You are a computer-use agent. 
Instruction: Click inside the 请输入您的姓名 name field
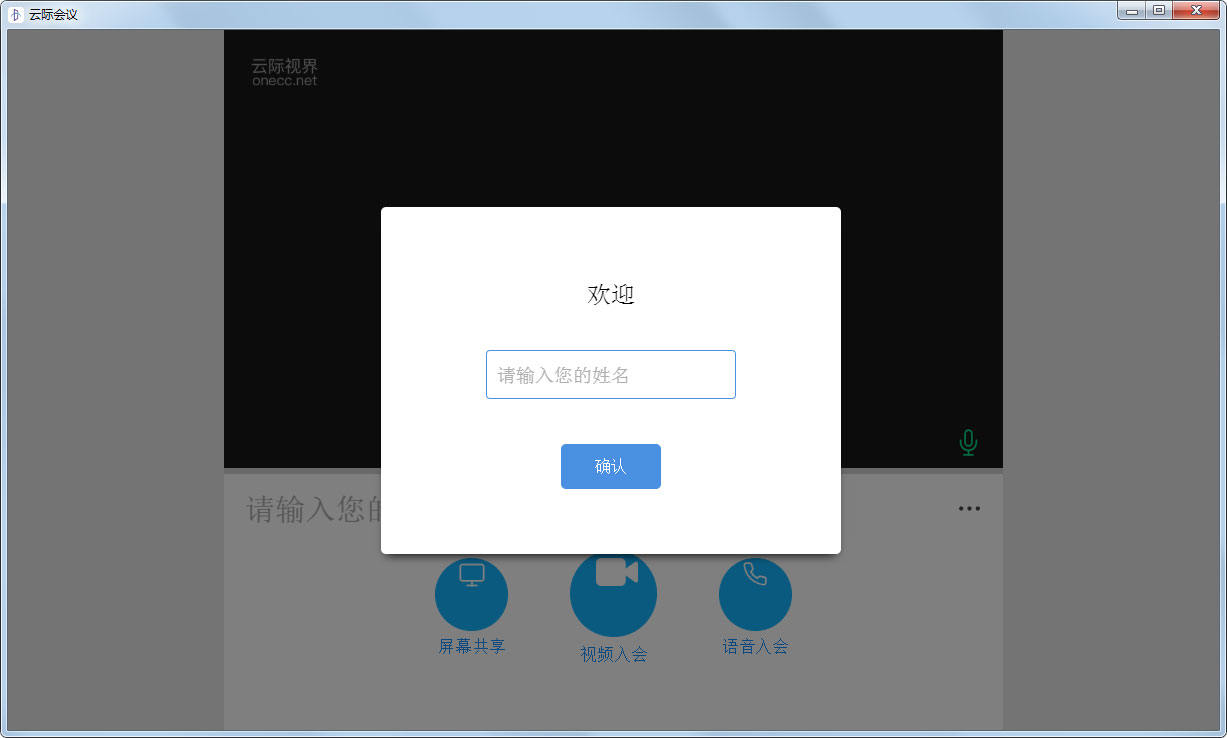610,374
